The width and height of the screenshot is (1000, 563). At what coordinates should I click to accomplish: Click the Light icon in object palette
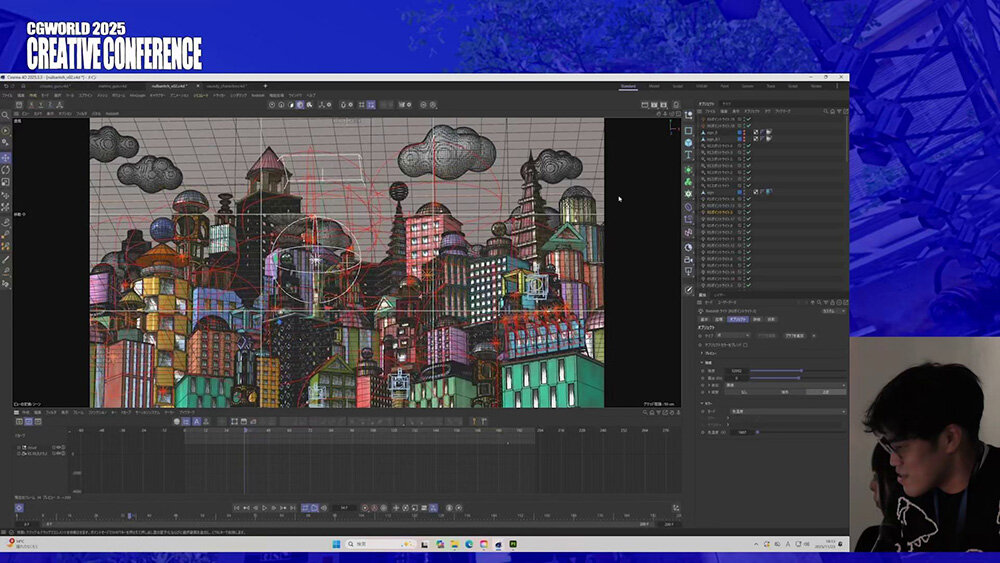(x=689, y=272)
